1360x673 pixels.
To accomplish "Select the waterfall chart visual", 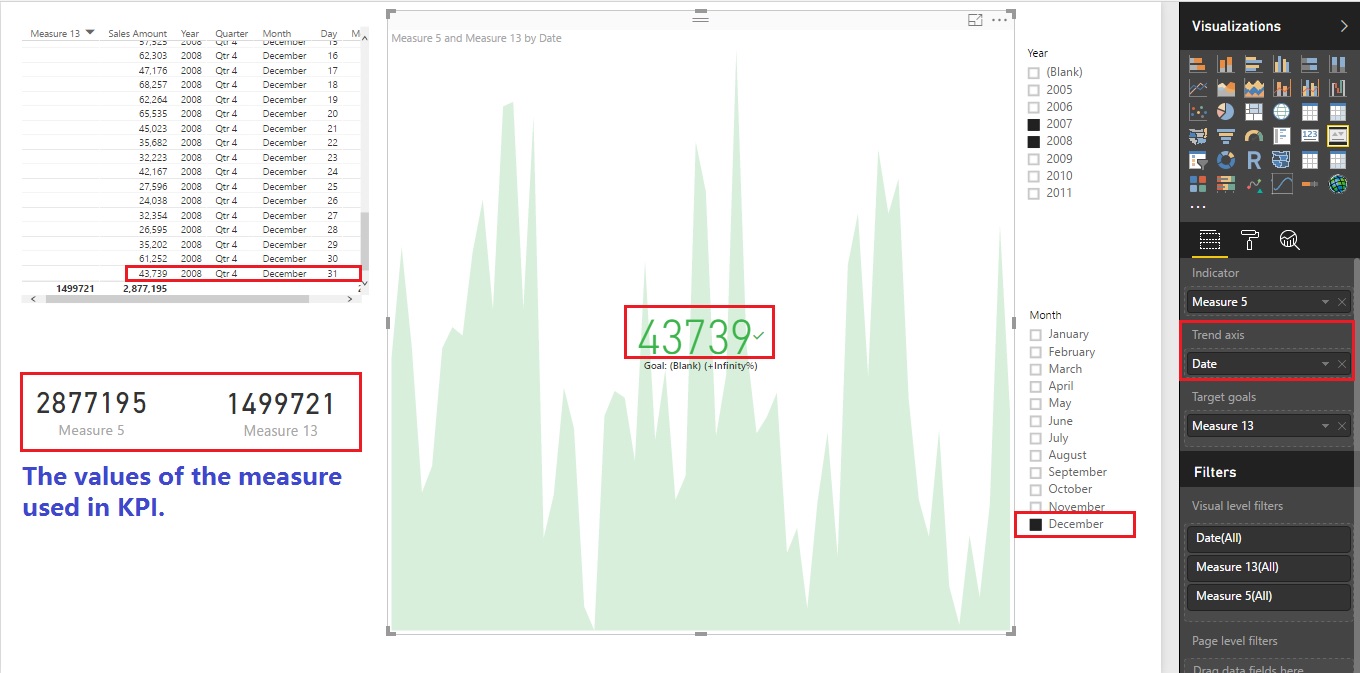I will click(x=1337, y=88).
